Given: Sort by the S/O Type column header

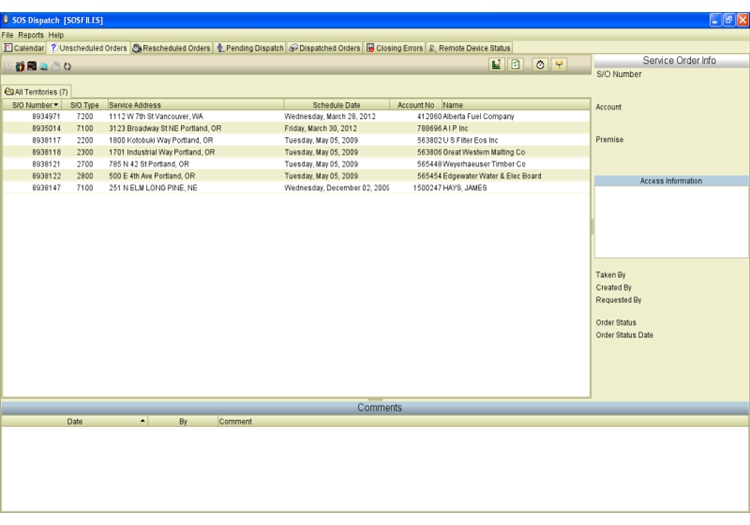Looking at the screenshot, I should (84, 105).
